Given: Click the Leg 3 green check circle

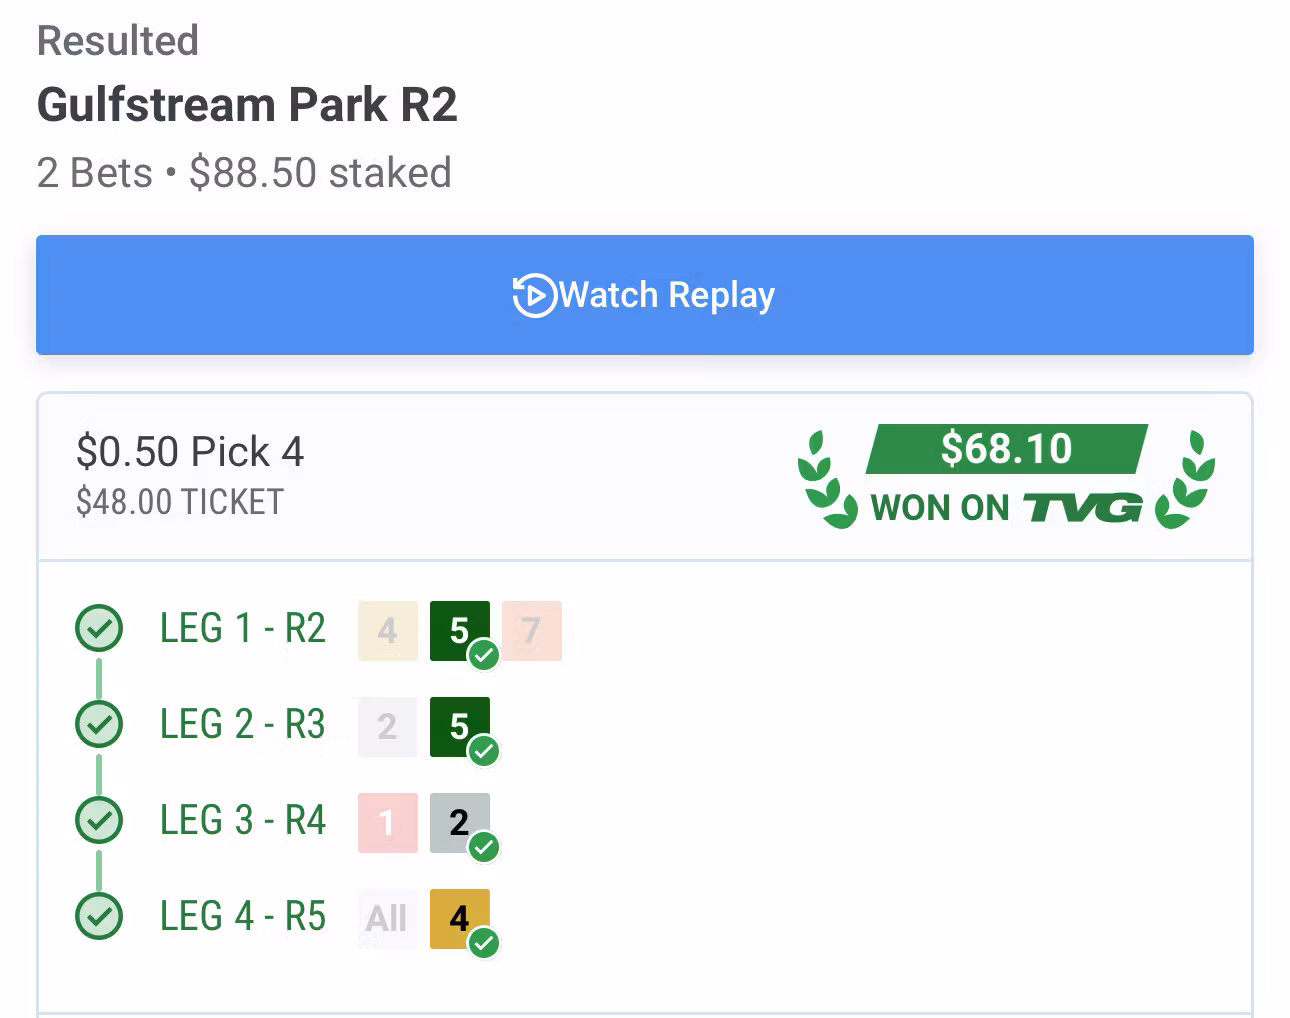Looking at the screenshot, I should 99,821.
